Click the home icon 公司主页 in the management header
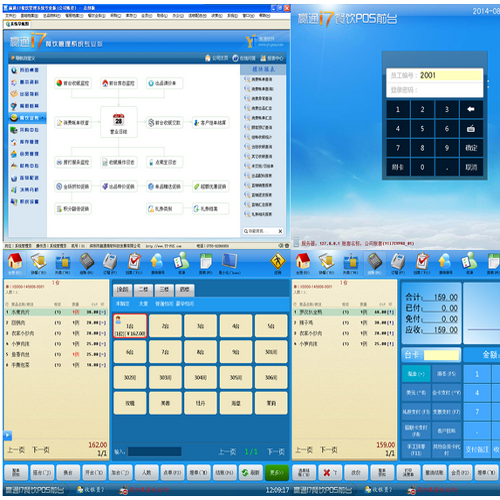Viewport: 500px width, 500px height. click(216, 58)
